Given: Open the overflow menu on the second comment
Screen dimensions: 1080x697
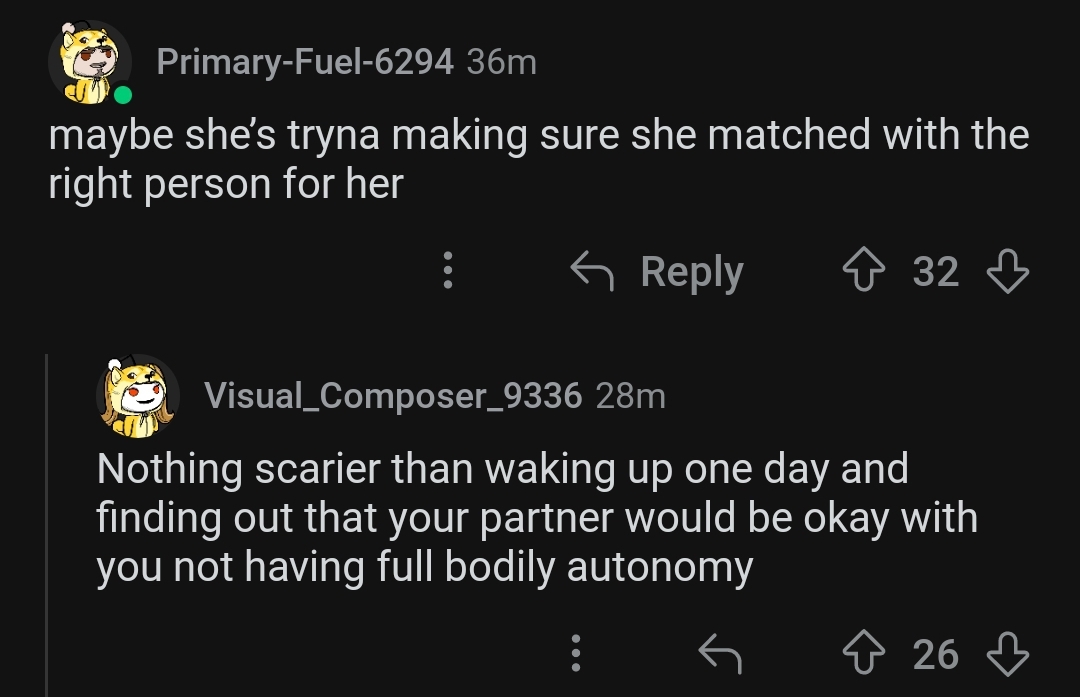Looking at the screenshot, I should pos(575,655).
